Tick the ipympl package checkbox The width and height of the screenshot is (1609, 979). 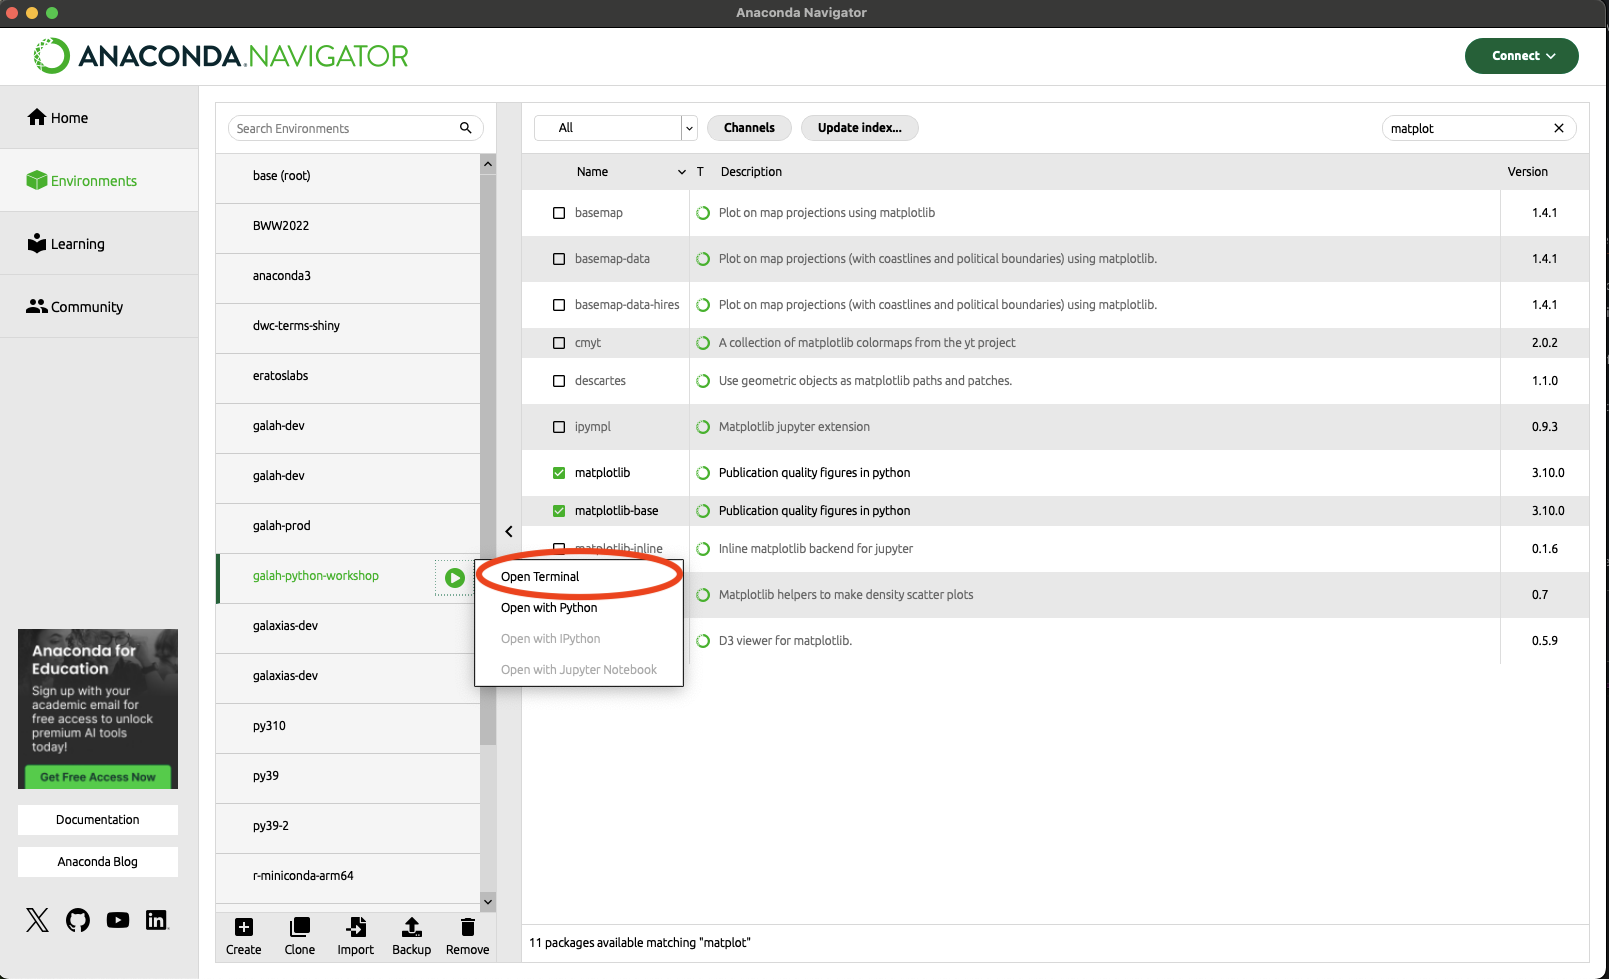pos(559,427)
